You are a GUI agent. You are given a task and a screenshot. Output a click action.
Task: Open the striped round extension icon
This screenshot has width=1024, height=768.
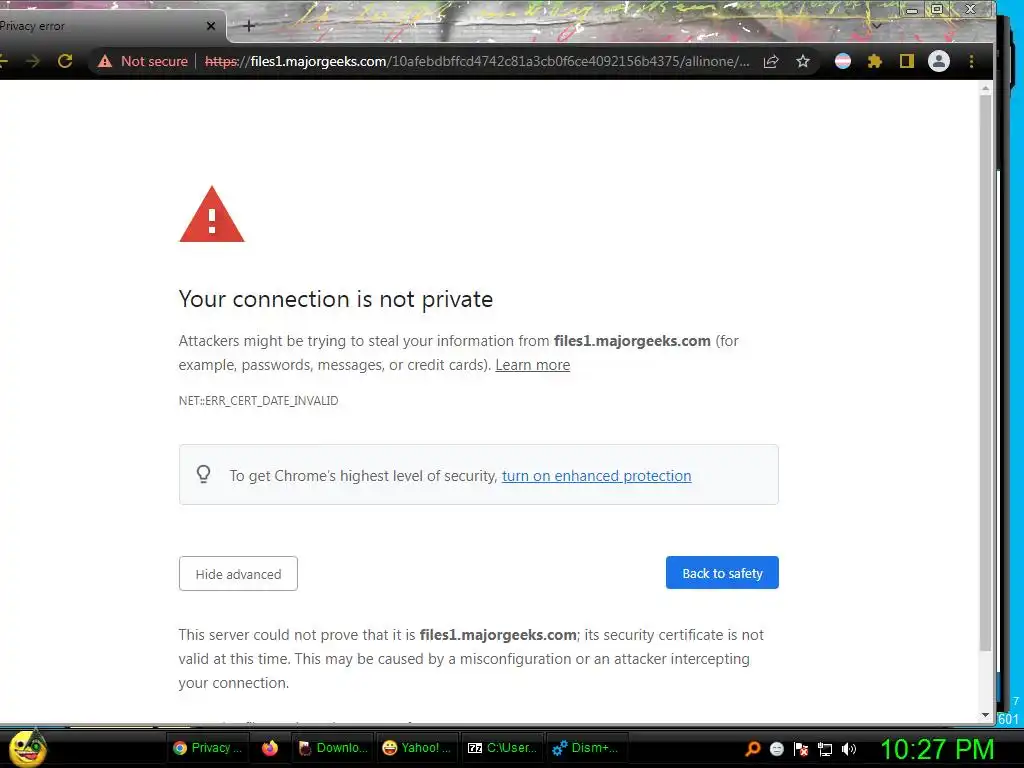click(x=842, y=61)
